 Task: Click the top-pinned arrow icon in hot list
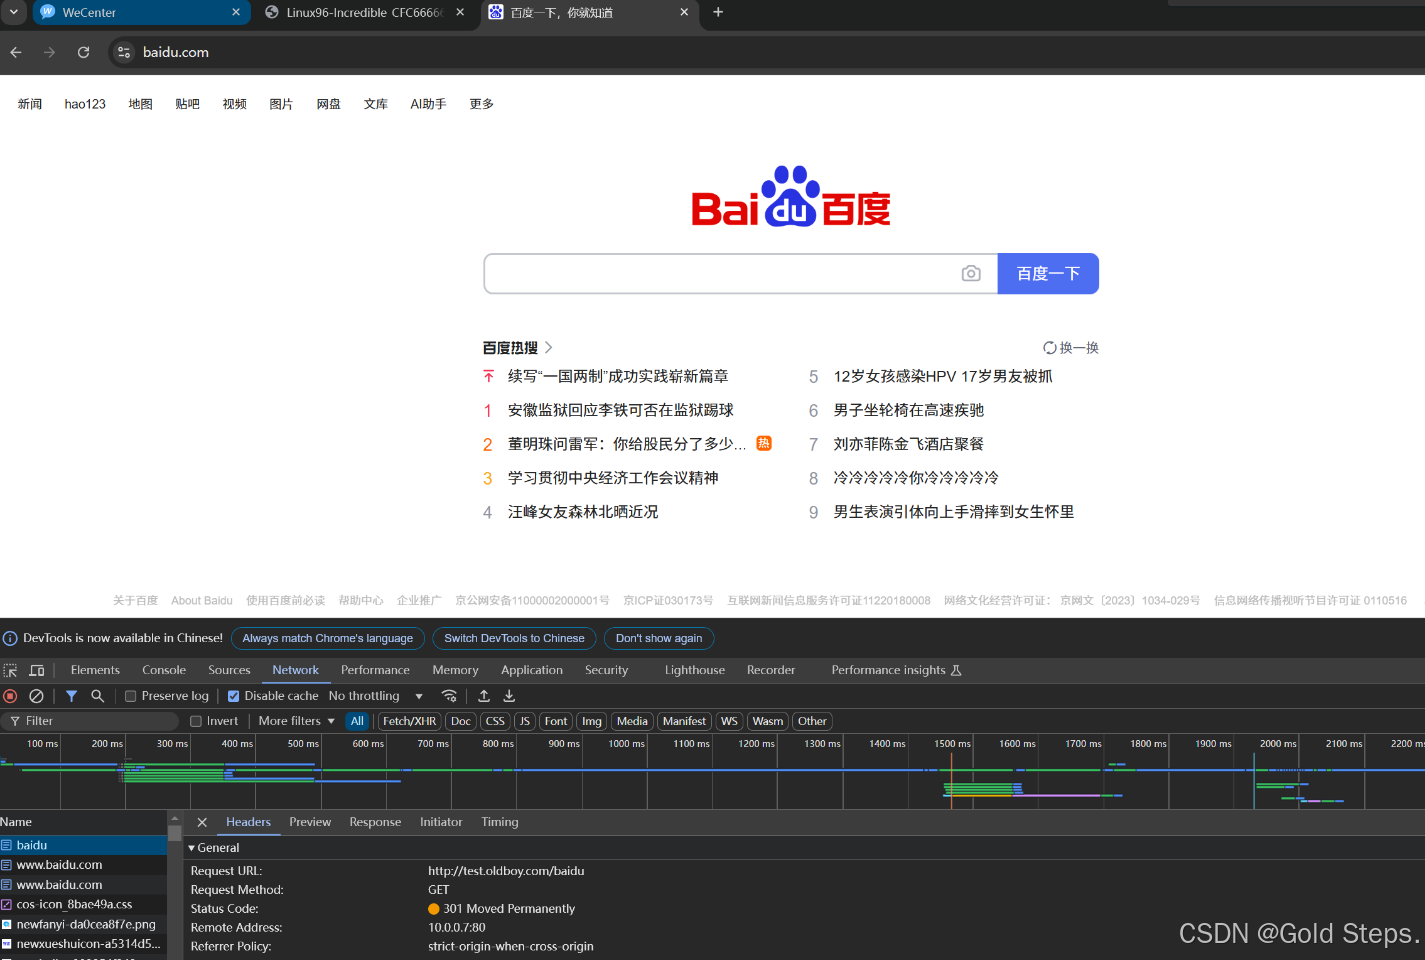pos(488,376)
